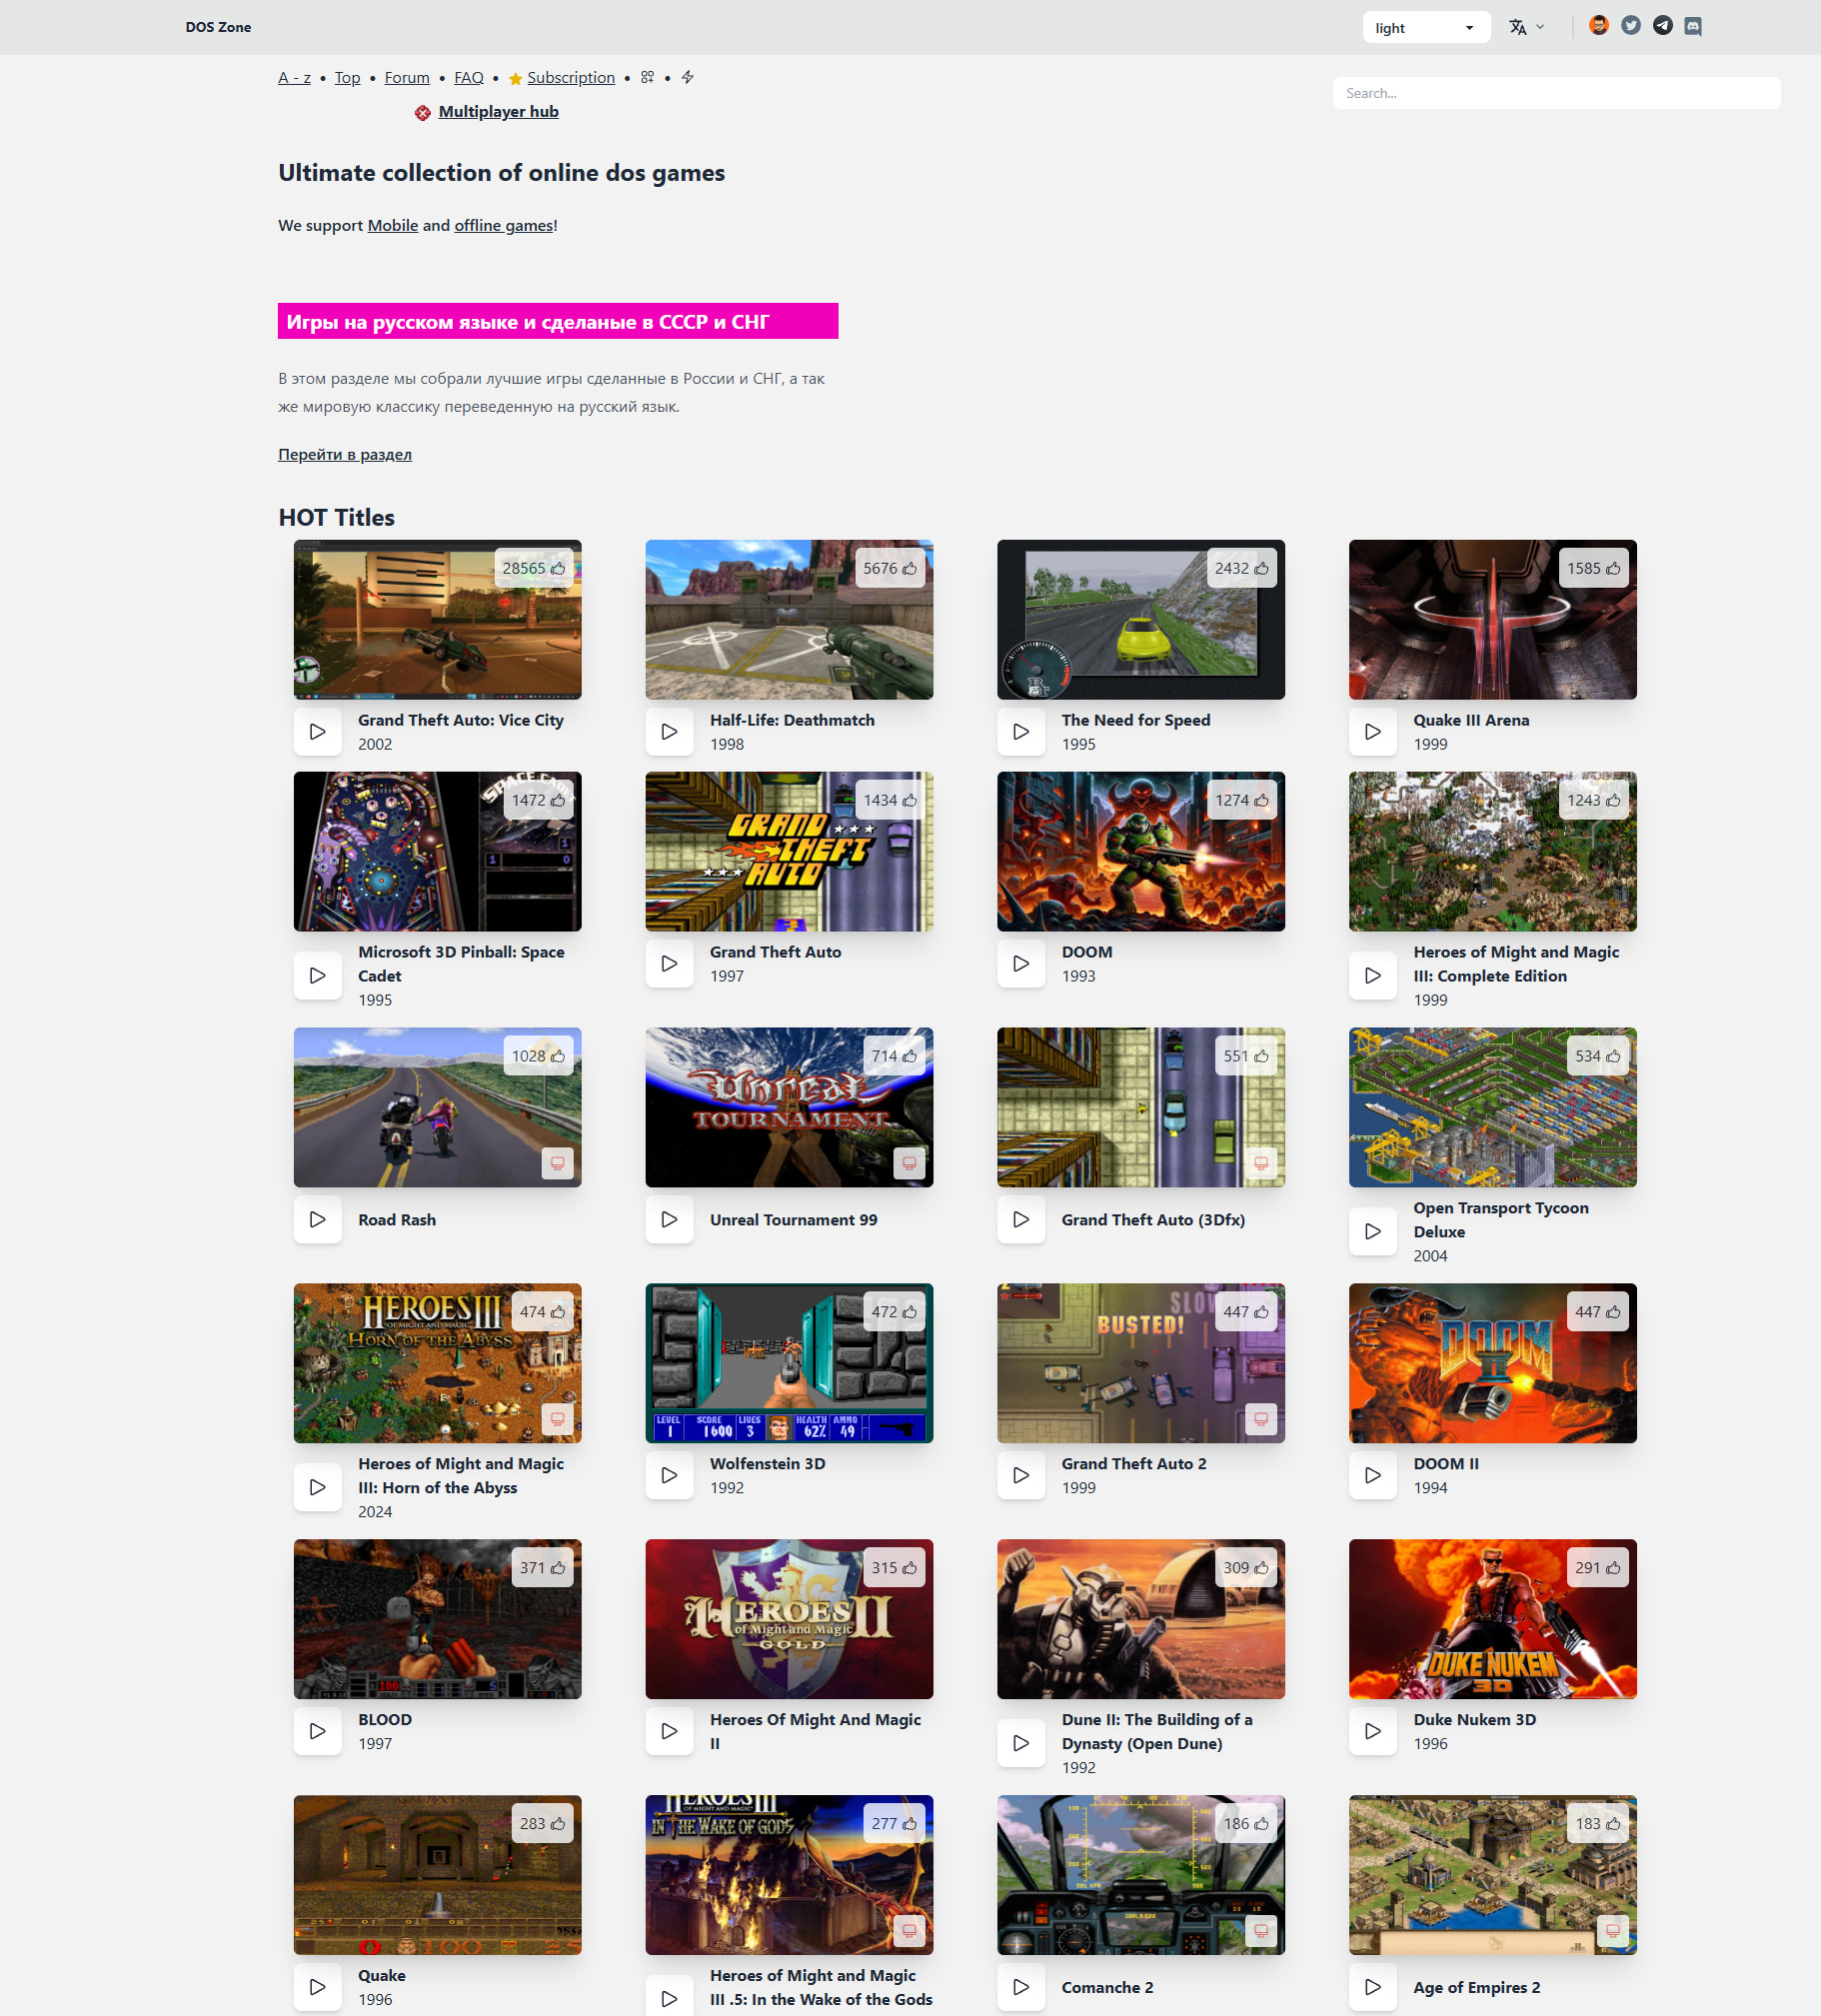Open the Wolfenstein 3D thumbnail image
Image resolution: width=1821 pixels, height=2016 pixels.
(x=789, y=1364)
